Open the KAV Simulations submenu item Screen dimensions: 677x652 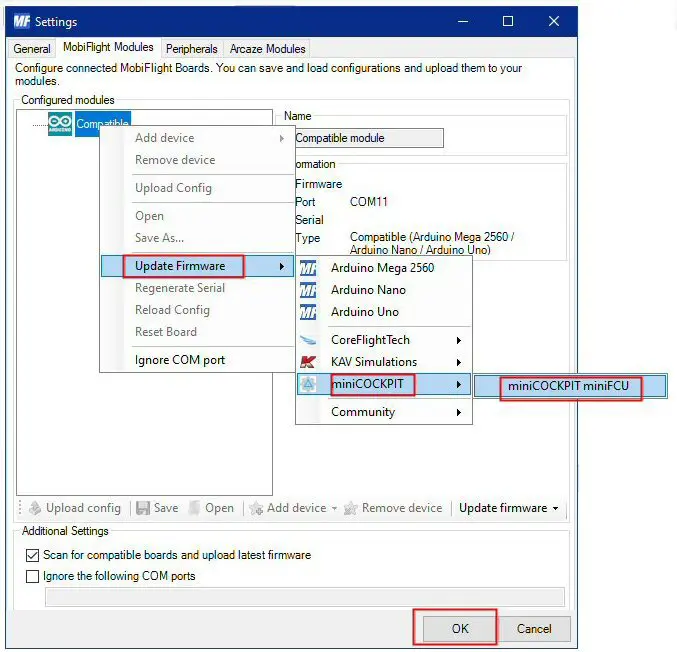pyautogui.click(x=383, y=362)
